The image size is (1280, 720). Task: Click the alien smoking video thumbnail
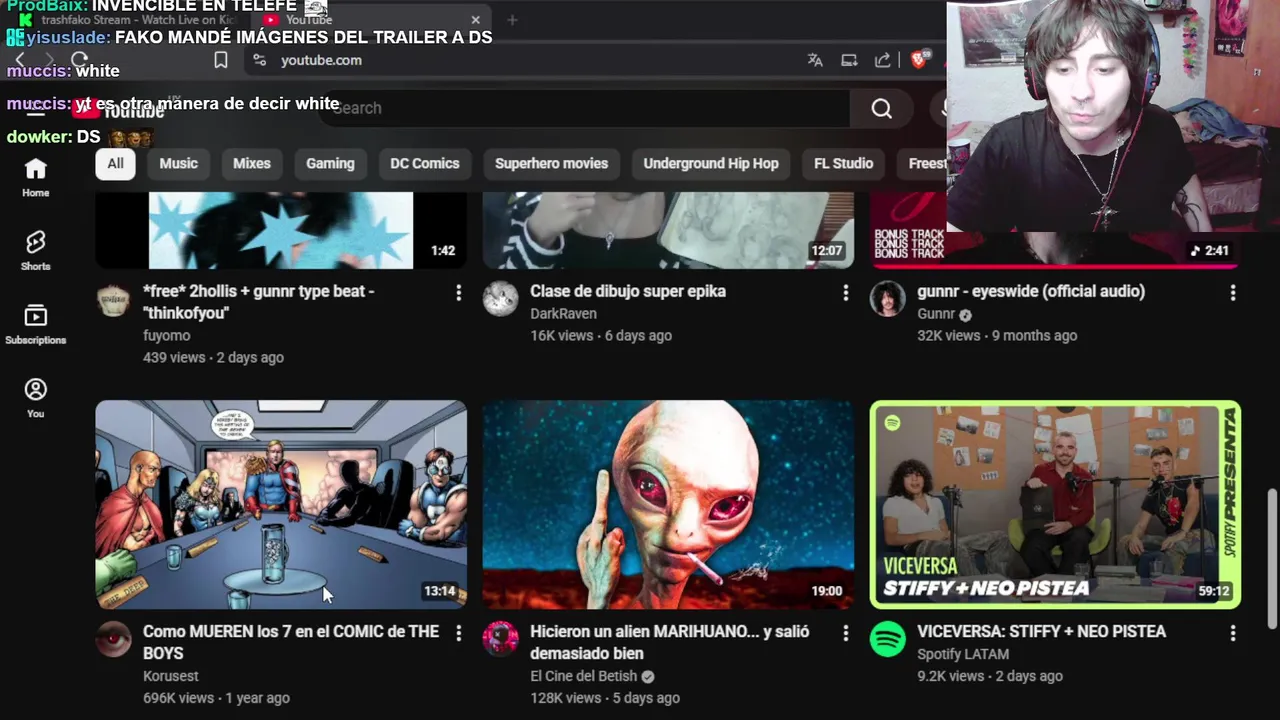click(668, 504)
